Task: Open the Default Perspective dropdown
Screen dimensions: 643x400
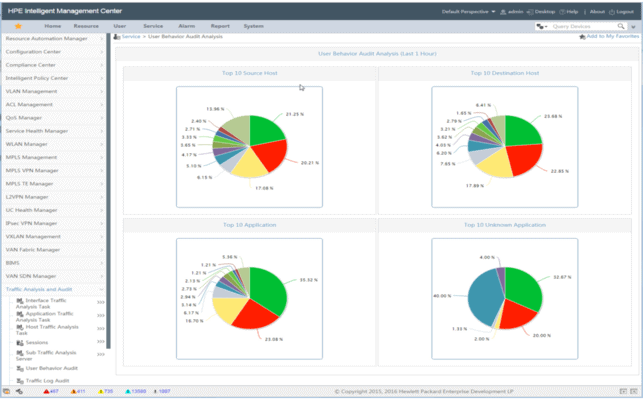Action: tap(468, 12)
